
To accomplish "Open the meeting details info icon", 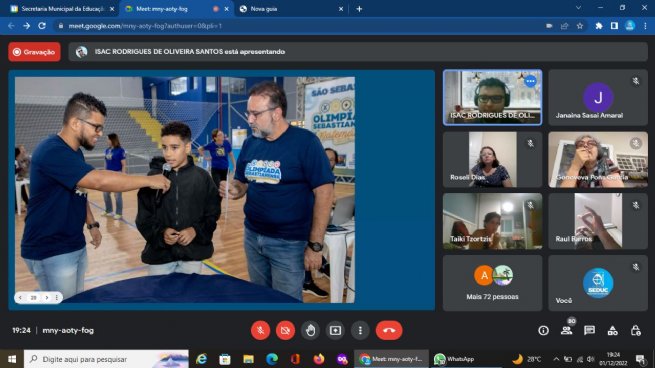I will (543, 330).
